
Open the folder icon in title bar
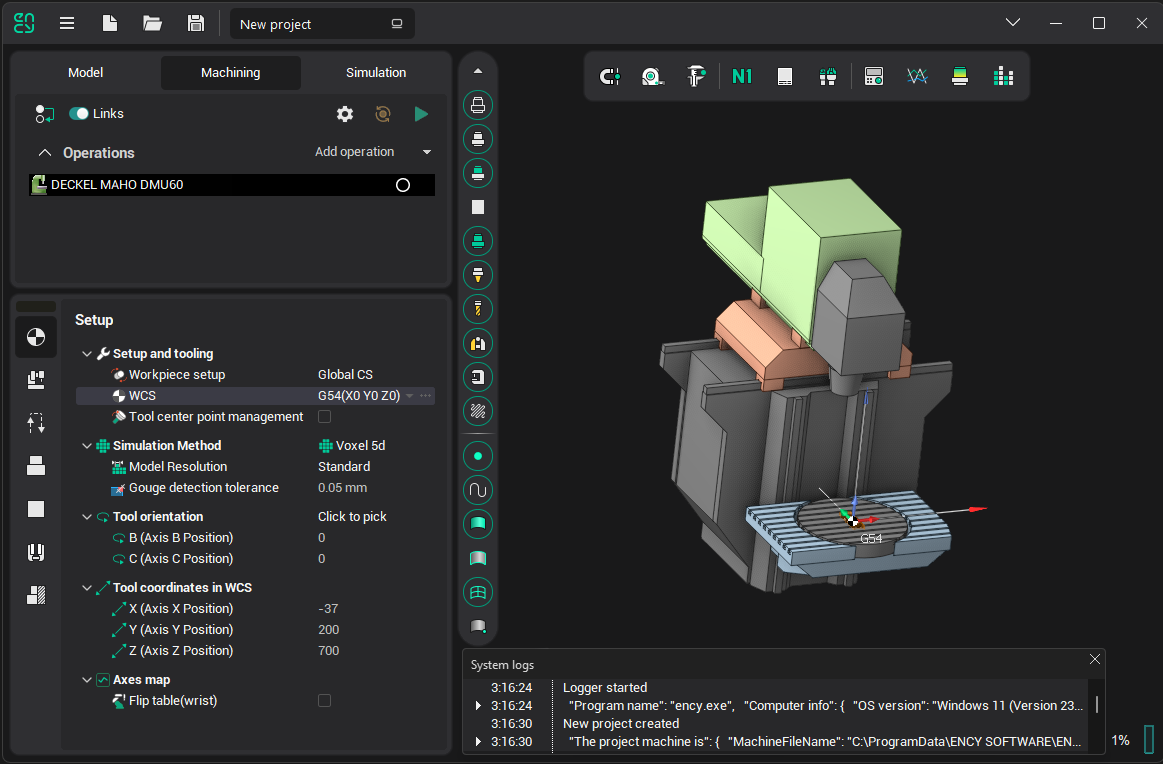tap(153, 23)
